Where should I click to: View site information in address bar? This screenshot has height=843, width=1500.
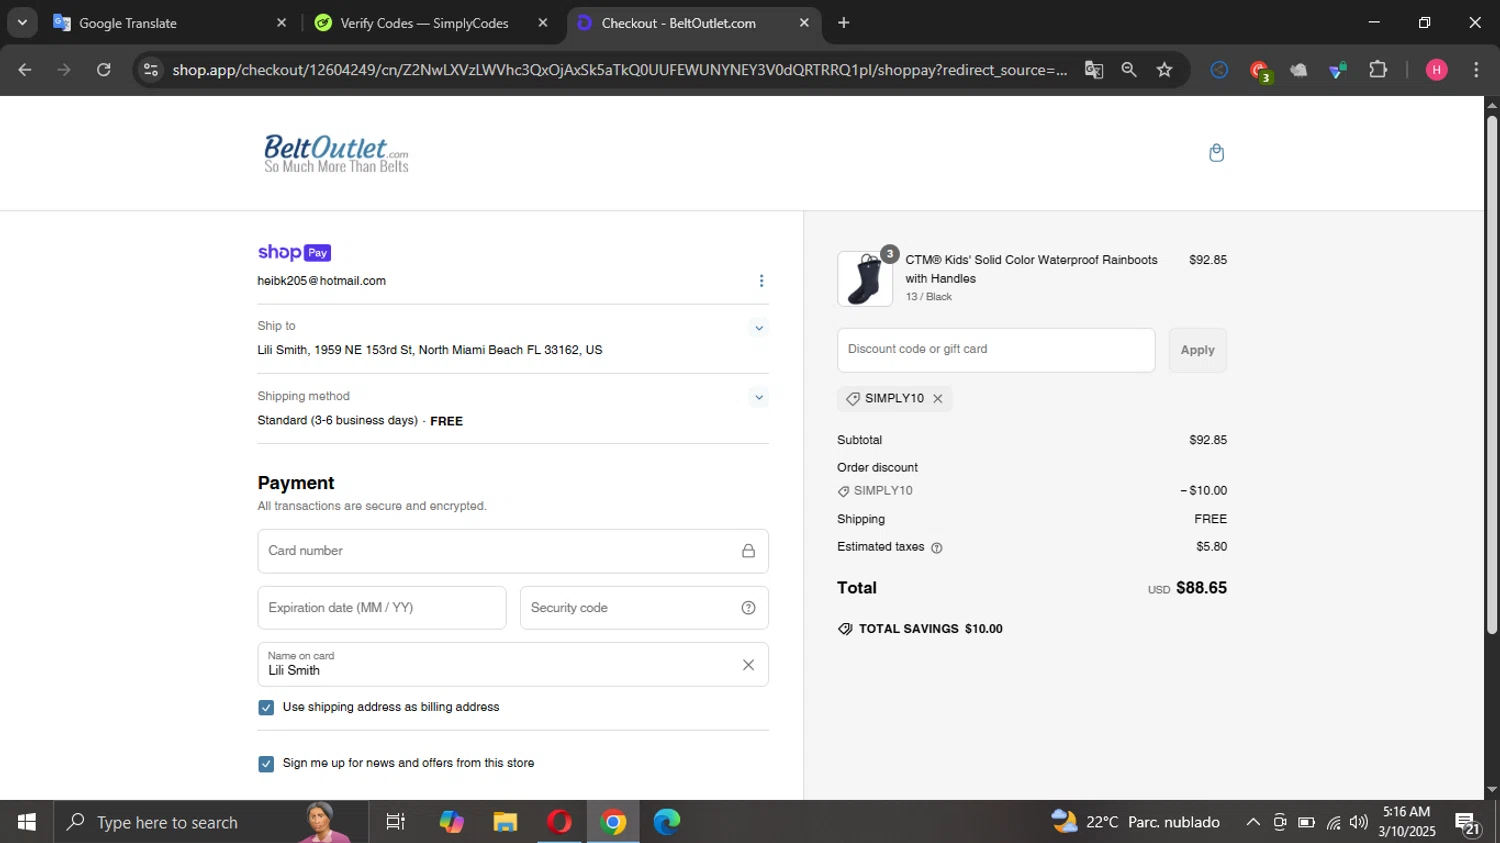(151, 70)
